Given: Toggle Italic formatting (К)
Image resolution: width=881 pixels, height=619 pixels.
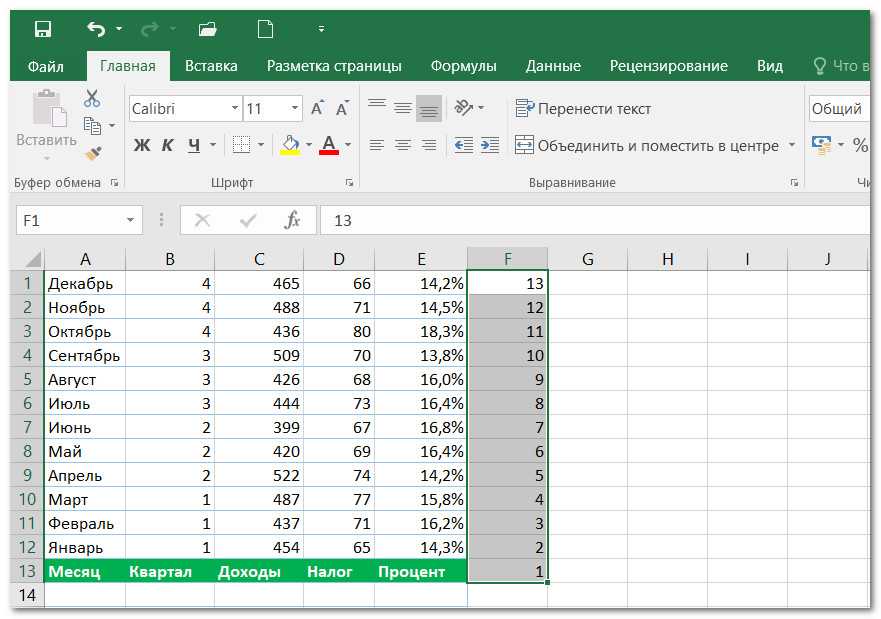Looking at the screenshot, I should coord(168,145).
